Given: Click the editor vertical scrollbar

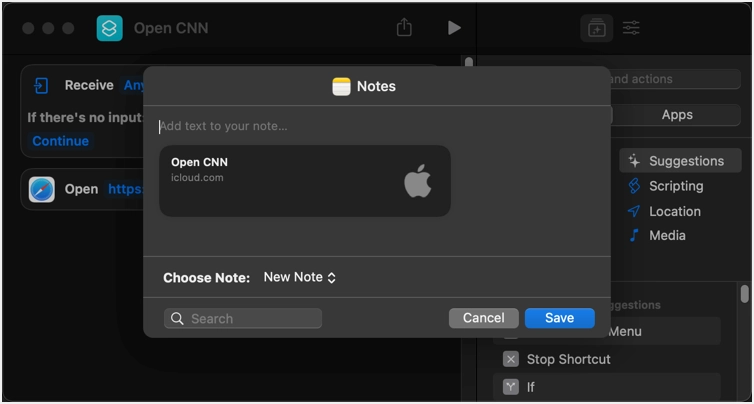Looking at the screenshot, I should (x=469, y=62).
